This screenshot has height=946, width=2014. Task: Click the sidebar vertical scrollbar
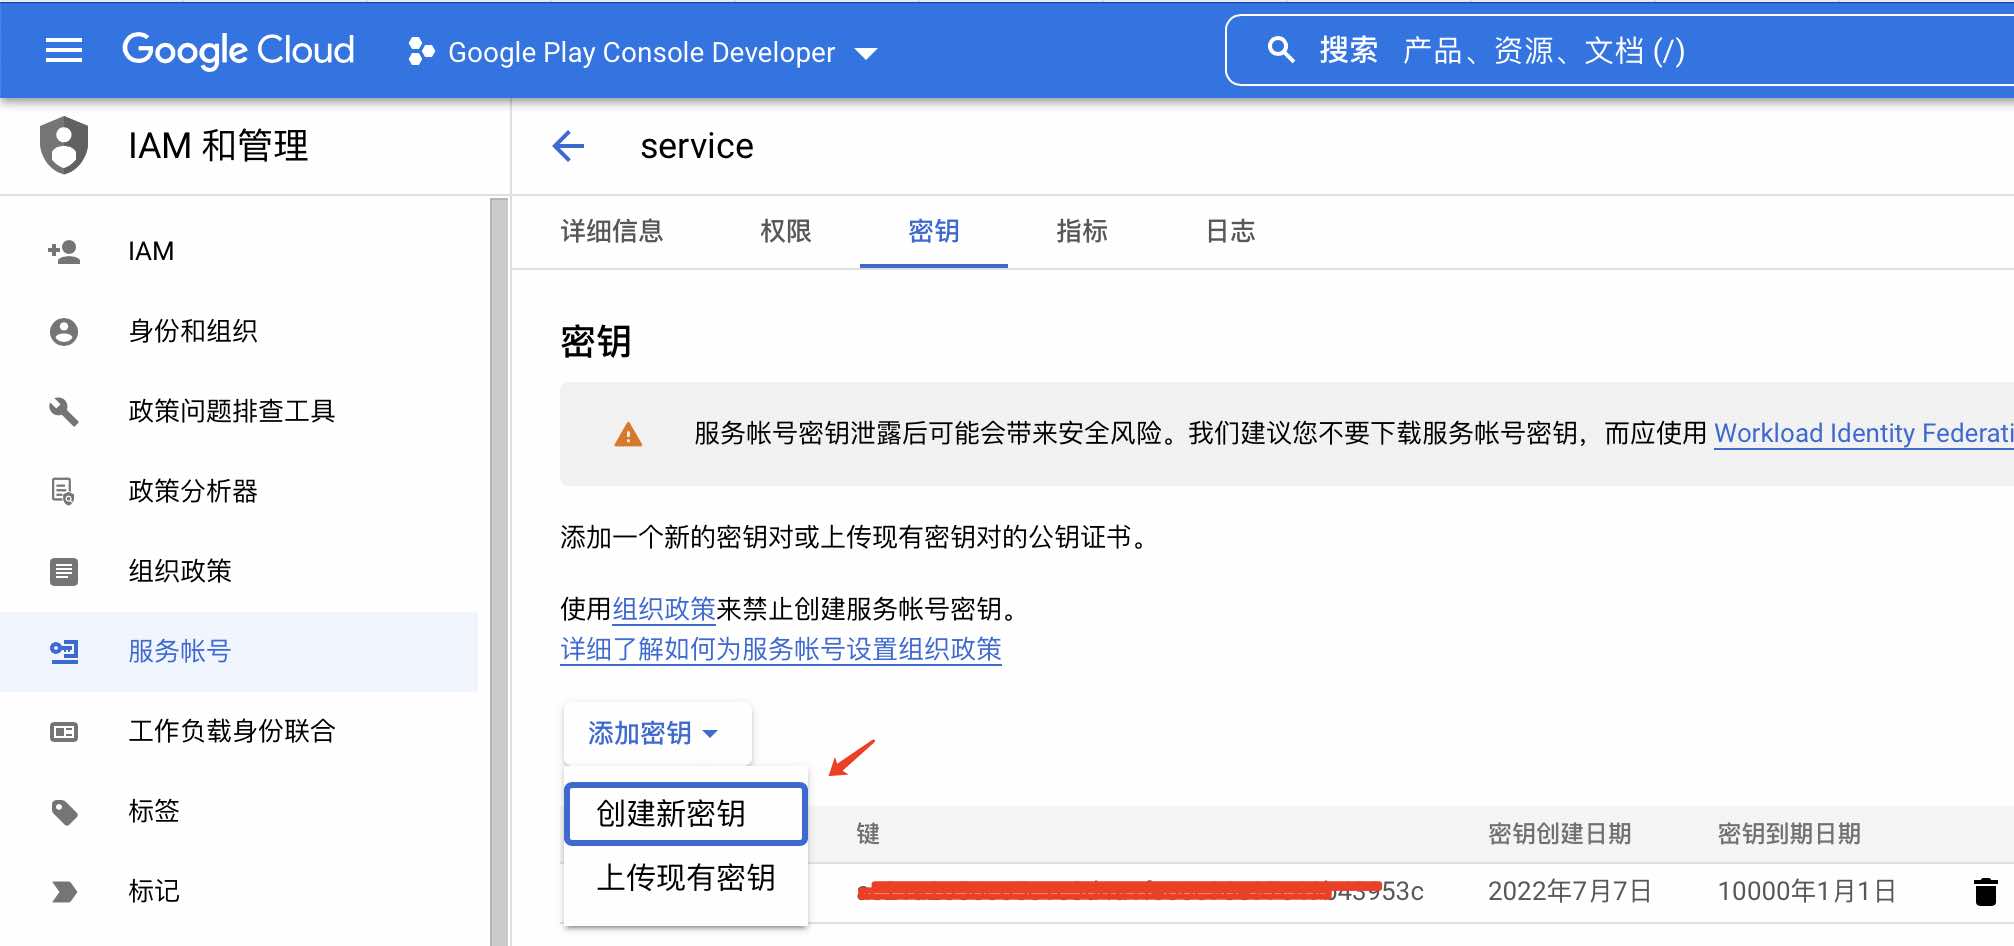498,571
